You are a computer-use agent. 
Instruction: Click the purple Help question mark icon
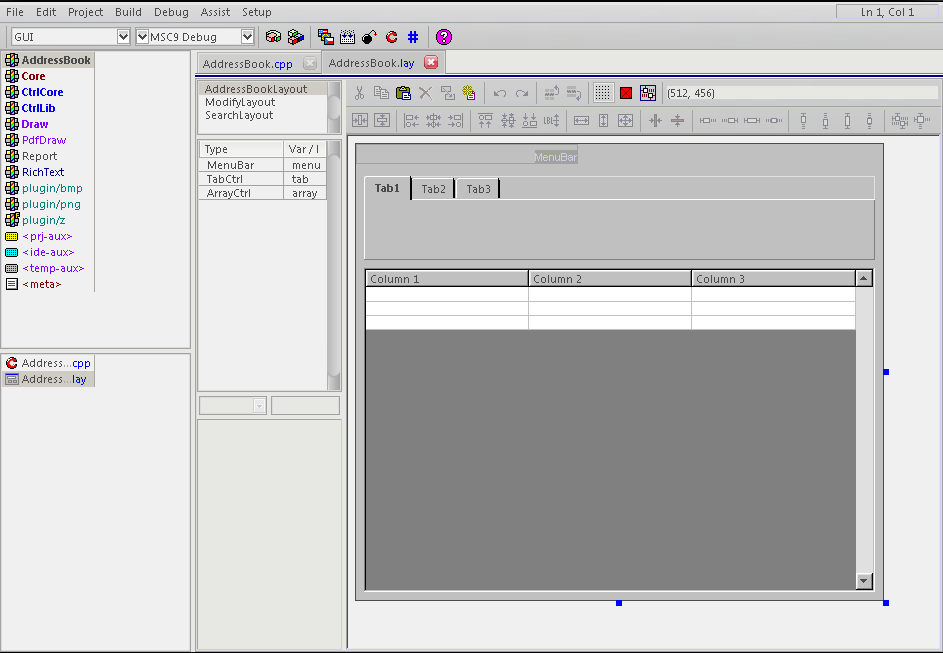point(444,37)
